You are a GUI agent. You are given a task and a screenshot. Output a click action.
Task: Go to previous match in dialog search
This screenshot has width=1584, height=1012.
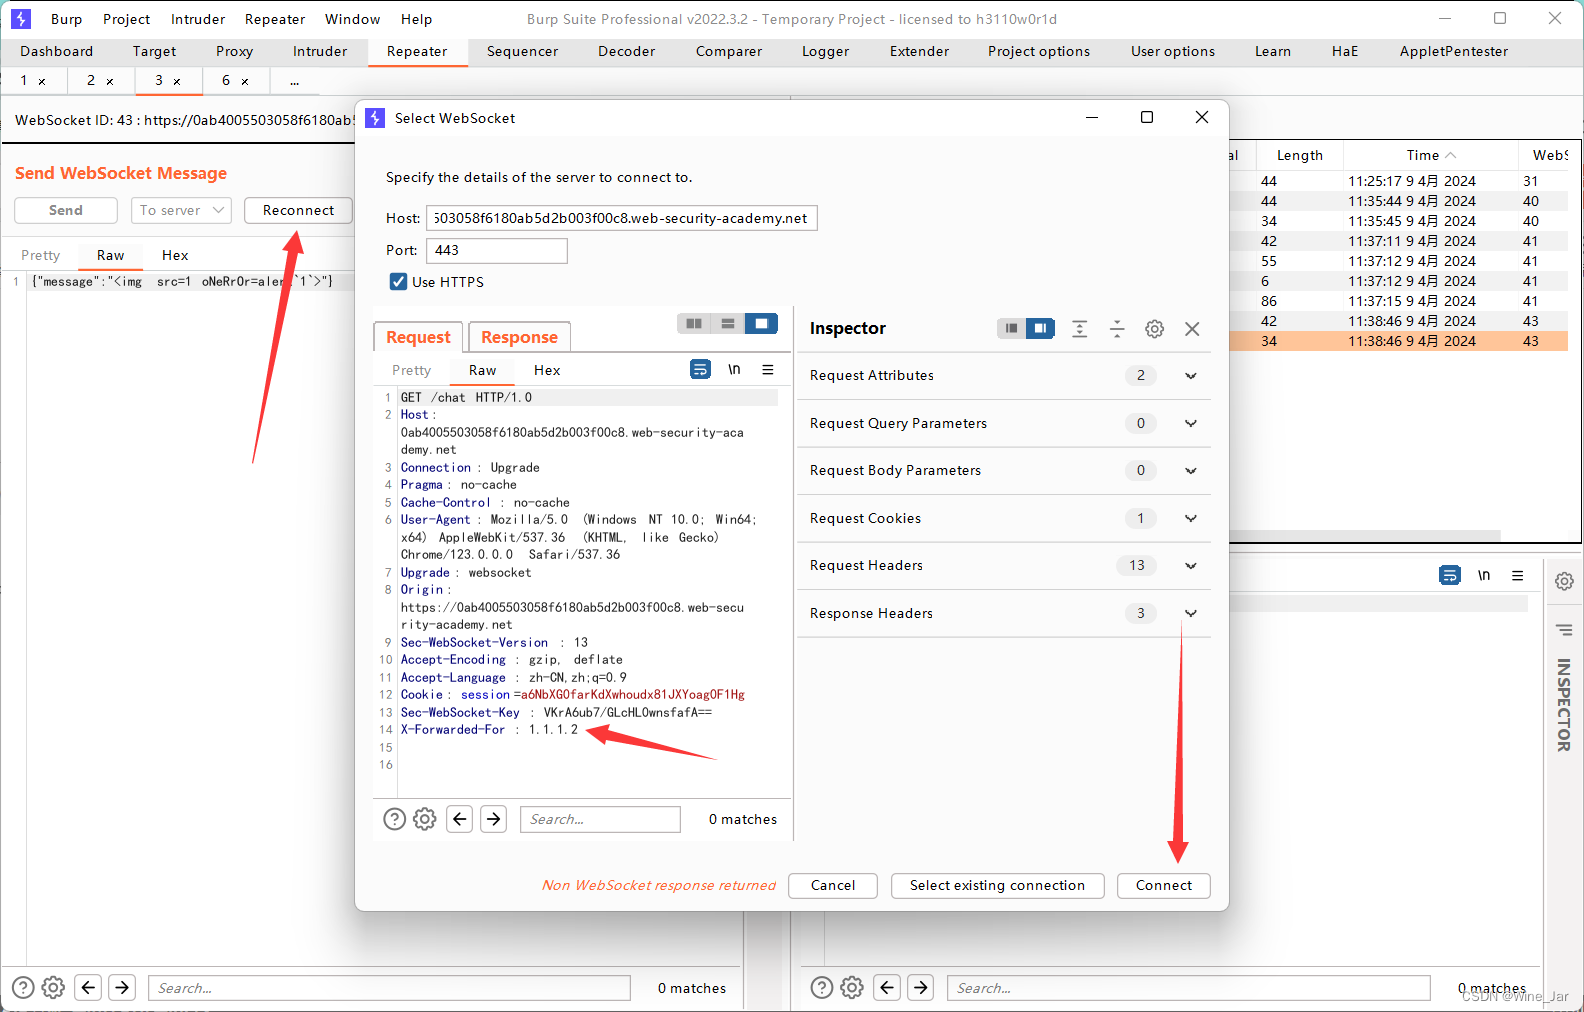[x=460, y=819]
